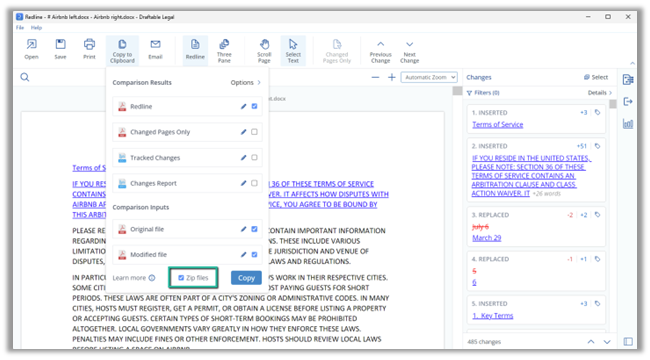Edit Redline output with pencil icon

[x=243, y=106]
